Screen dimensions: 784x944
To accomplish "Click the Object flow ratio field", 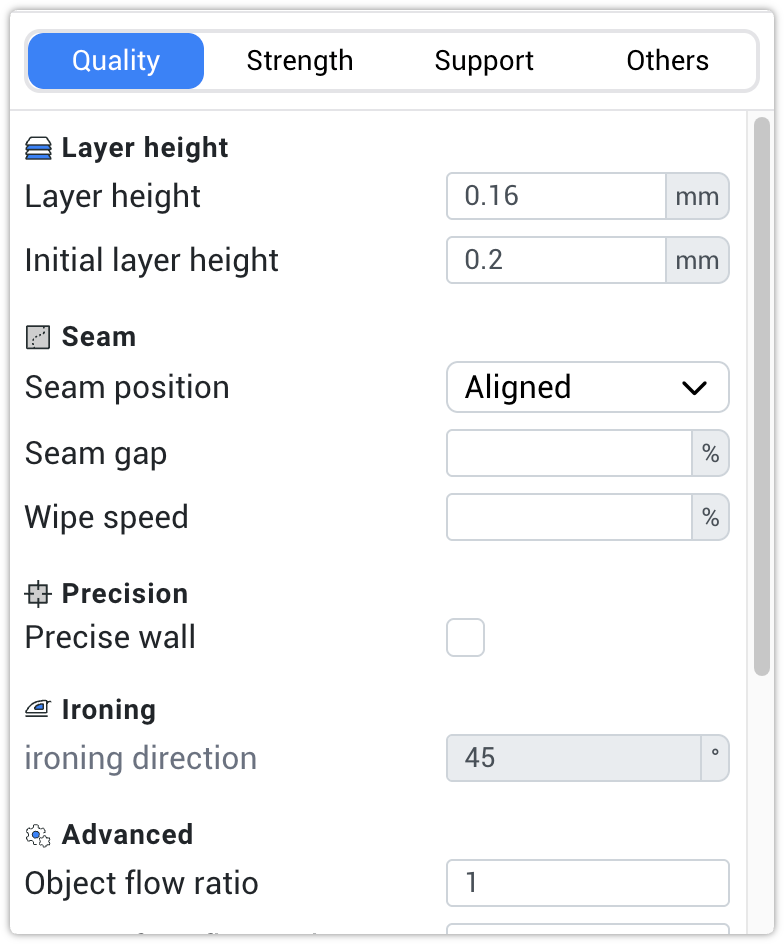I will click(x=587, y=883).
